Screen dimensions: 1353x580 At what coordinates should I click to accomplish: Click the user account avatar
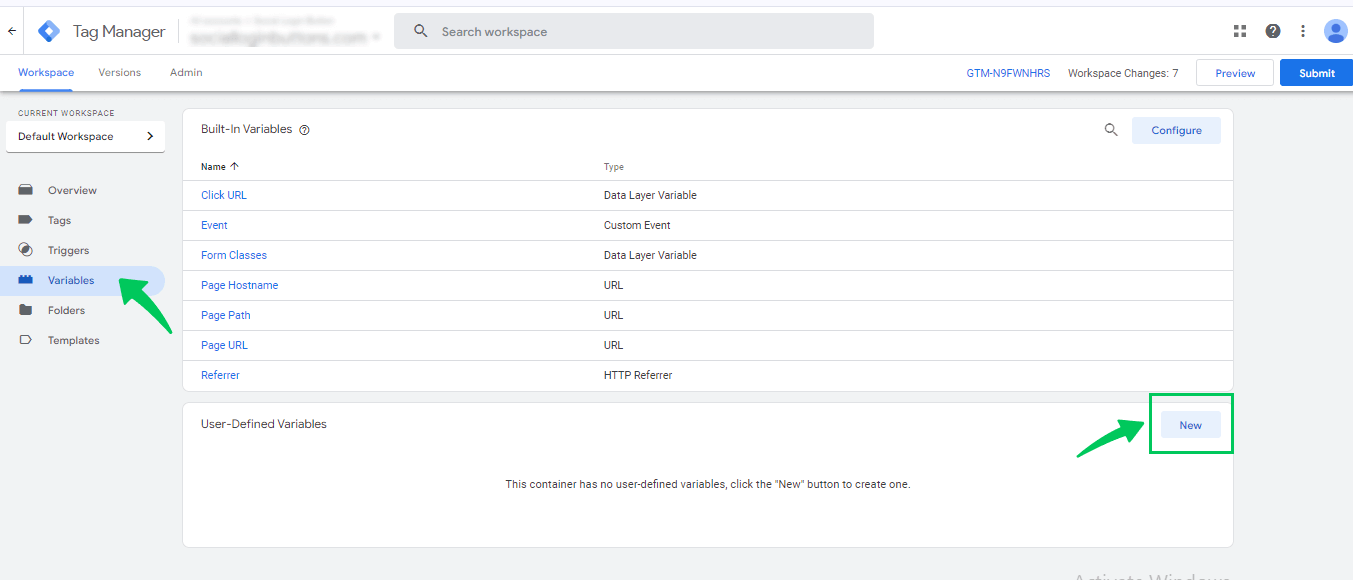[1335, 31]
